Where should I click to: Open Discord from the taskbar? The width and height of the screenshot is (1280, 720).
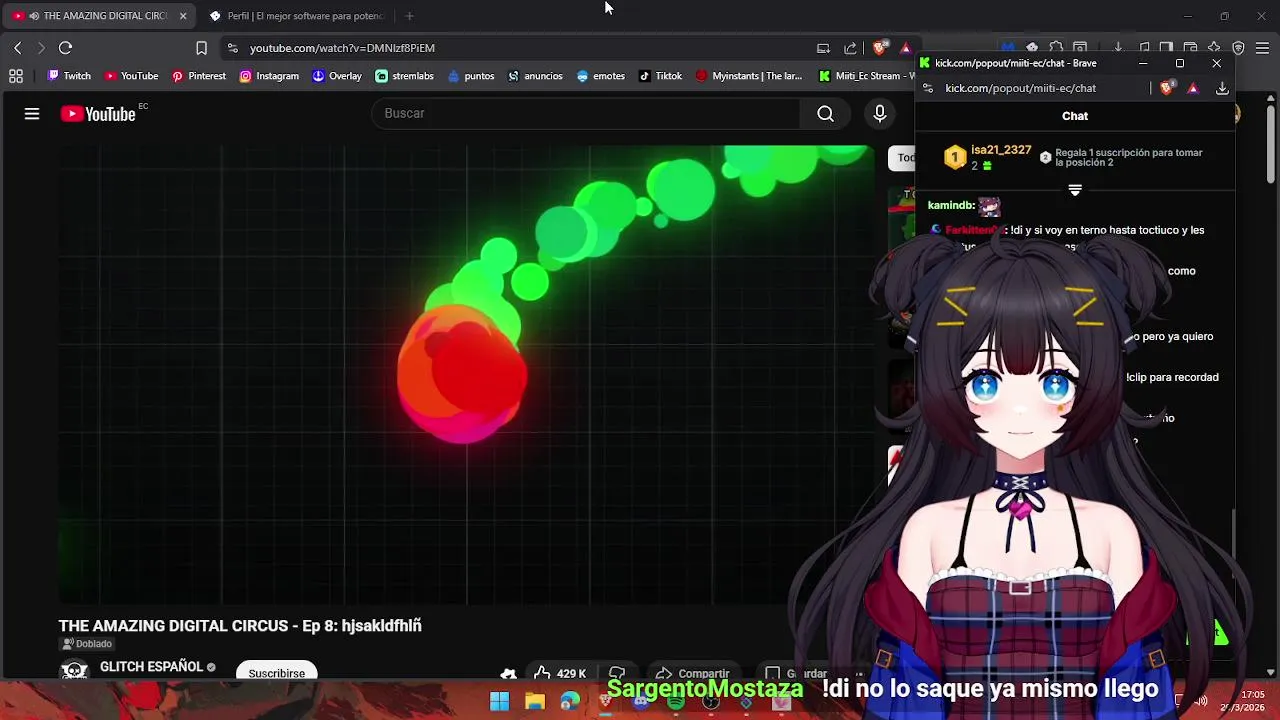641,701
